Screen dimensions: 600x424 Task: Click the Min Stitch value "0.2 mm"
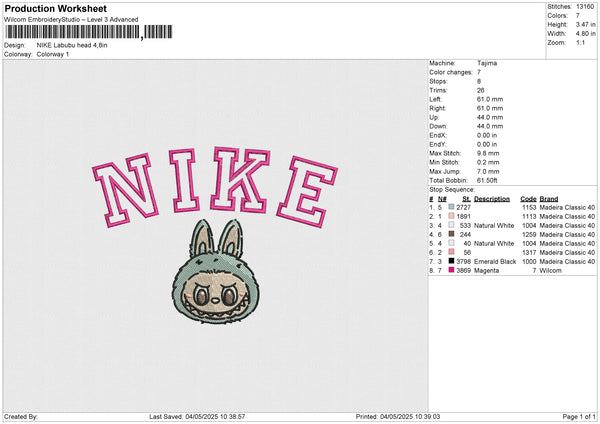point(488,162)
